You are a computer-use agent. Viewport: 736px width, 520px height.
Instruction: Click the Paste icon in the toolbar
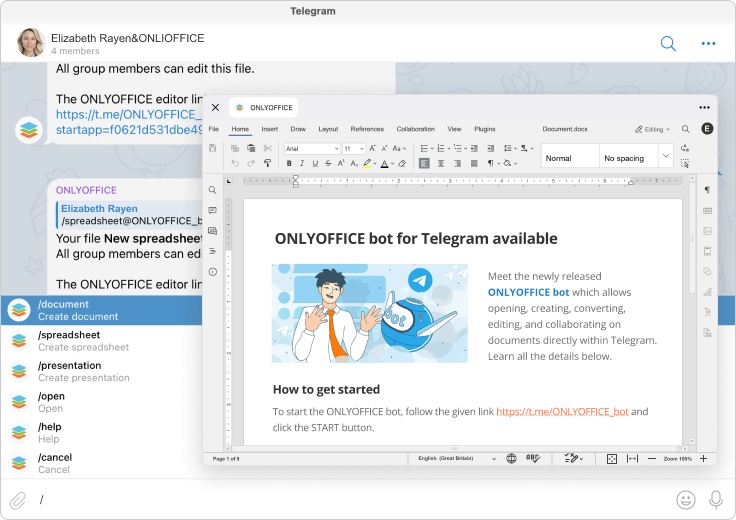(x=251, y=148)
